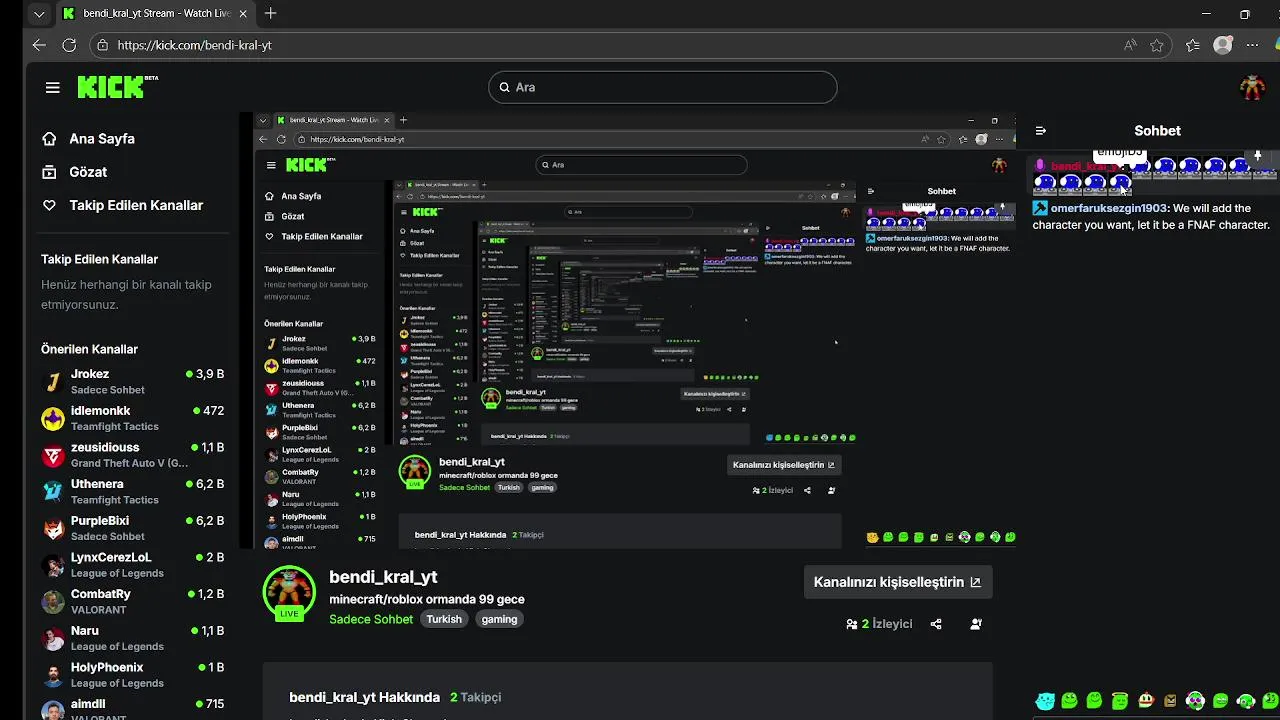Viewport: 1280px width, 720px height.
Task: Select the green headset-microphone emote
Action: [x=1246, y=701]
